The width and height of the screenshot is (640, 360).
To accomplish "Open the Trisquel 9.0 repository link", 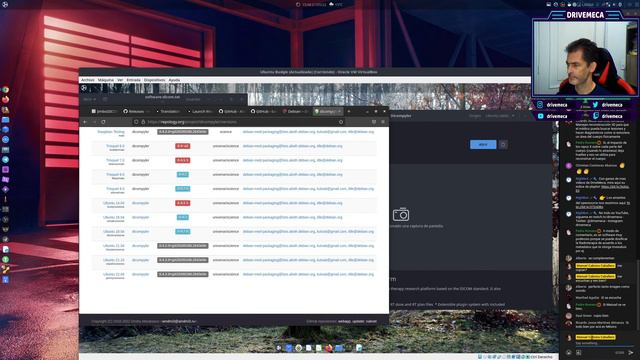I will 115,189.
